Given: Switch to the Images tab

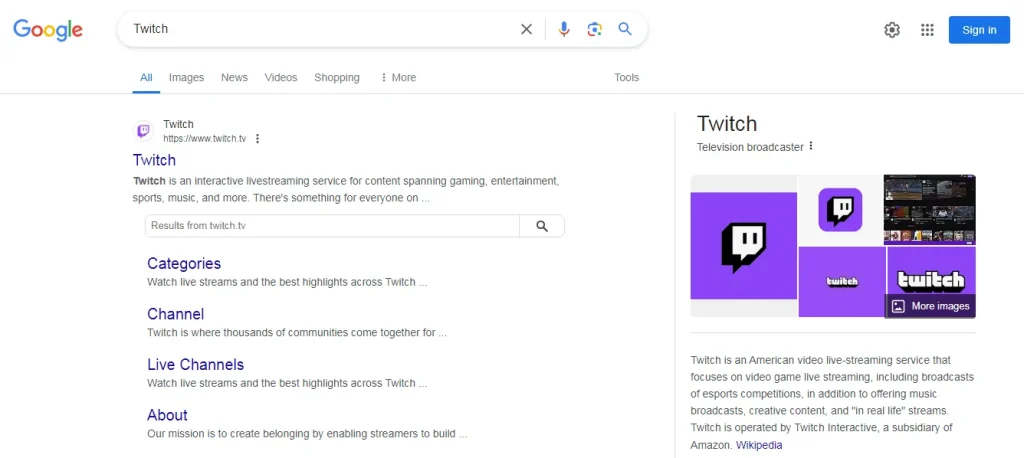Looking at the screenshot, I should click(x=186, y=78).
